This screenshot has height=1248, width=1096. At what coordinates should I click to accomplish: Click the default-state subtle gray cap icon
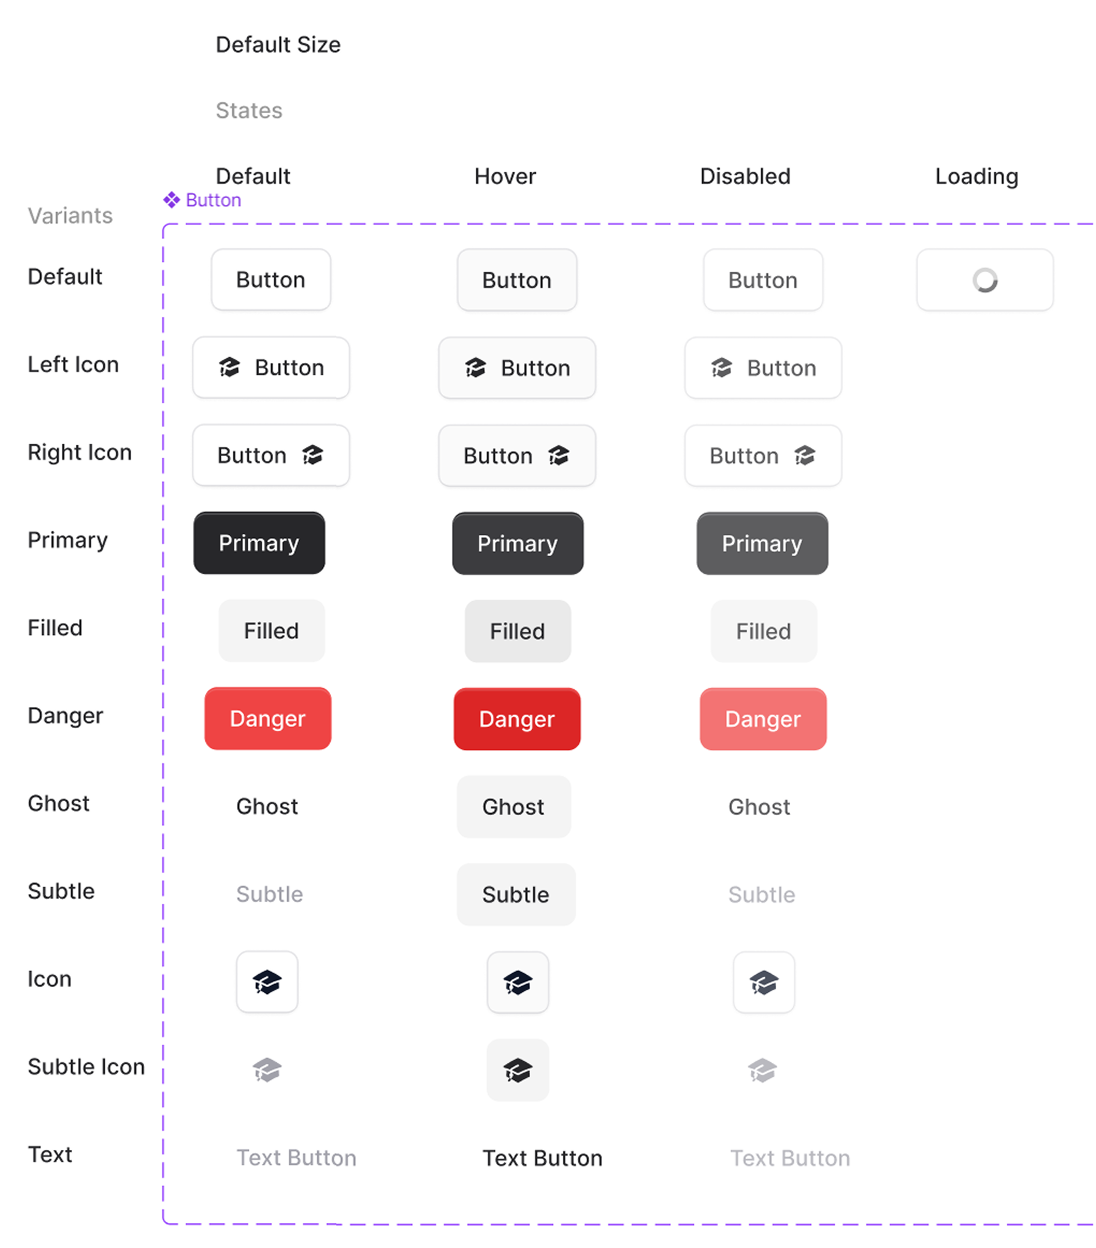[267, 1070]
